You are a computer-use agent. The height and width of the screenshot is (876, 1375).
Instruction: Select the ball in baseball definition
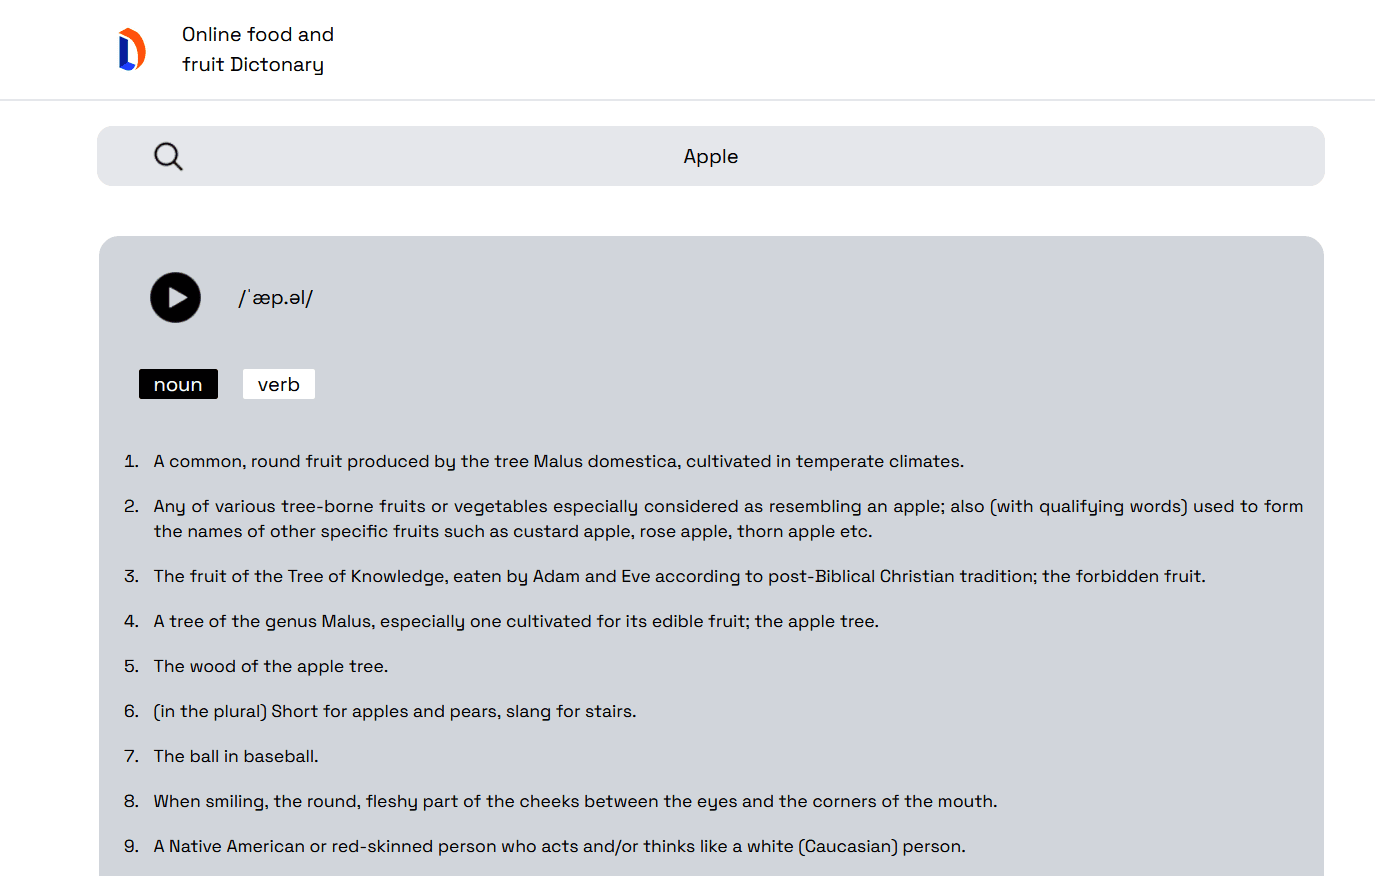click(x=236, y=756)
